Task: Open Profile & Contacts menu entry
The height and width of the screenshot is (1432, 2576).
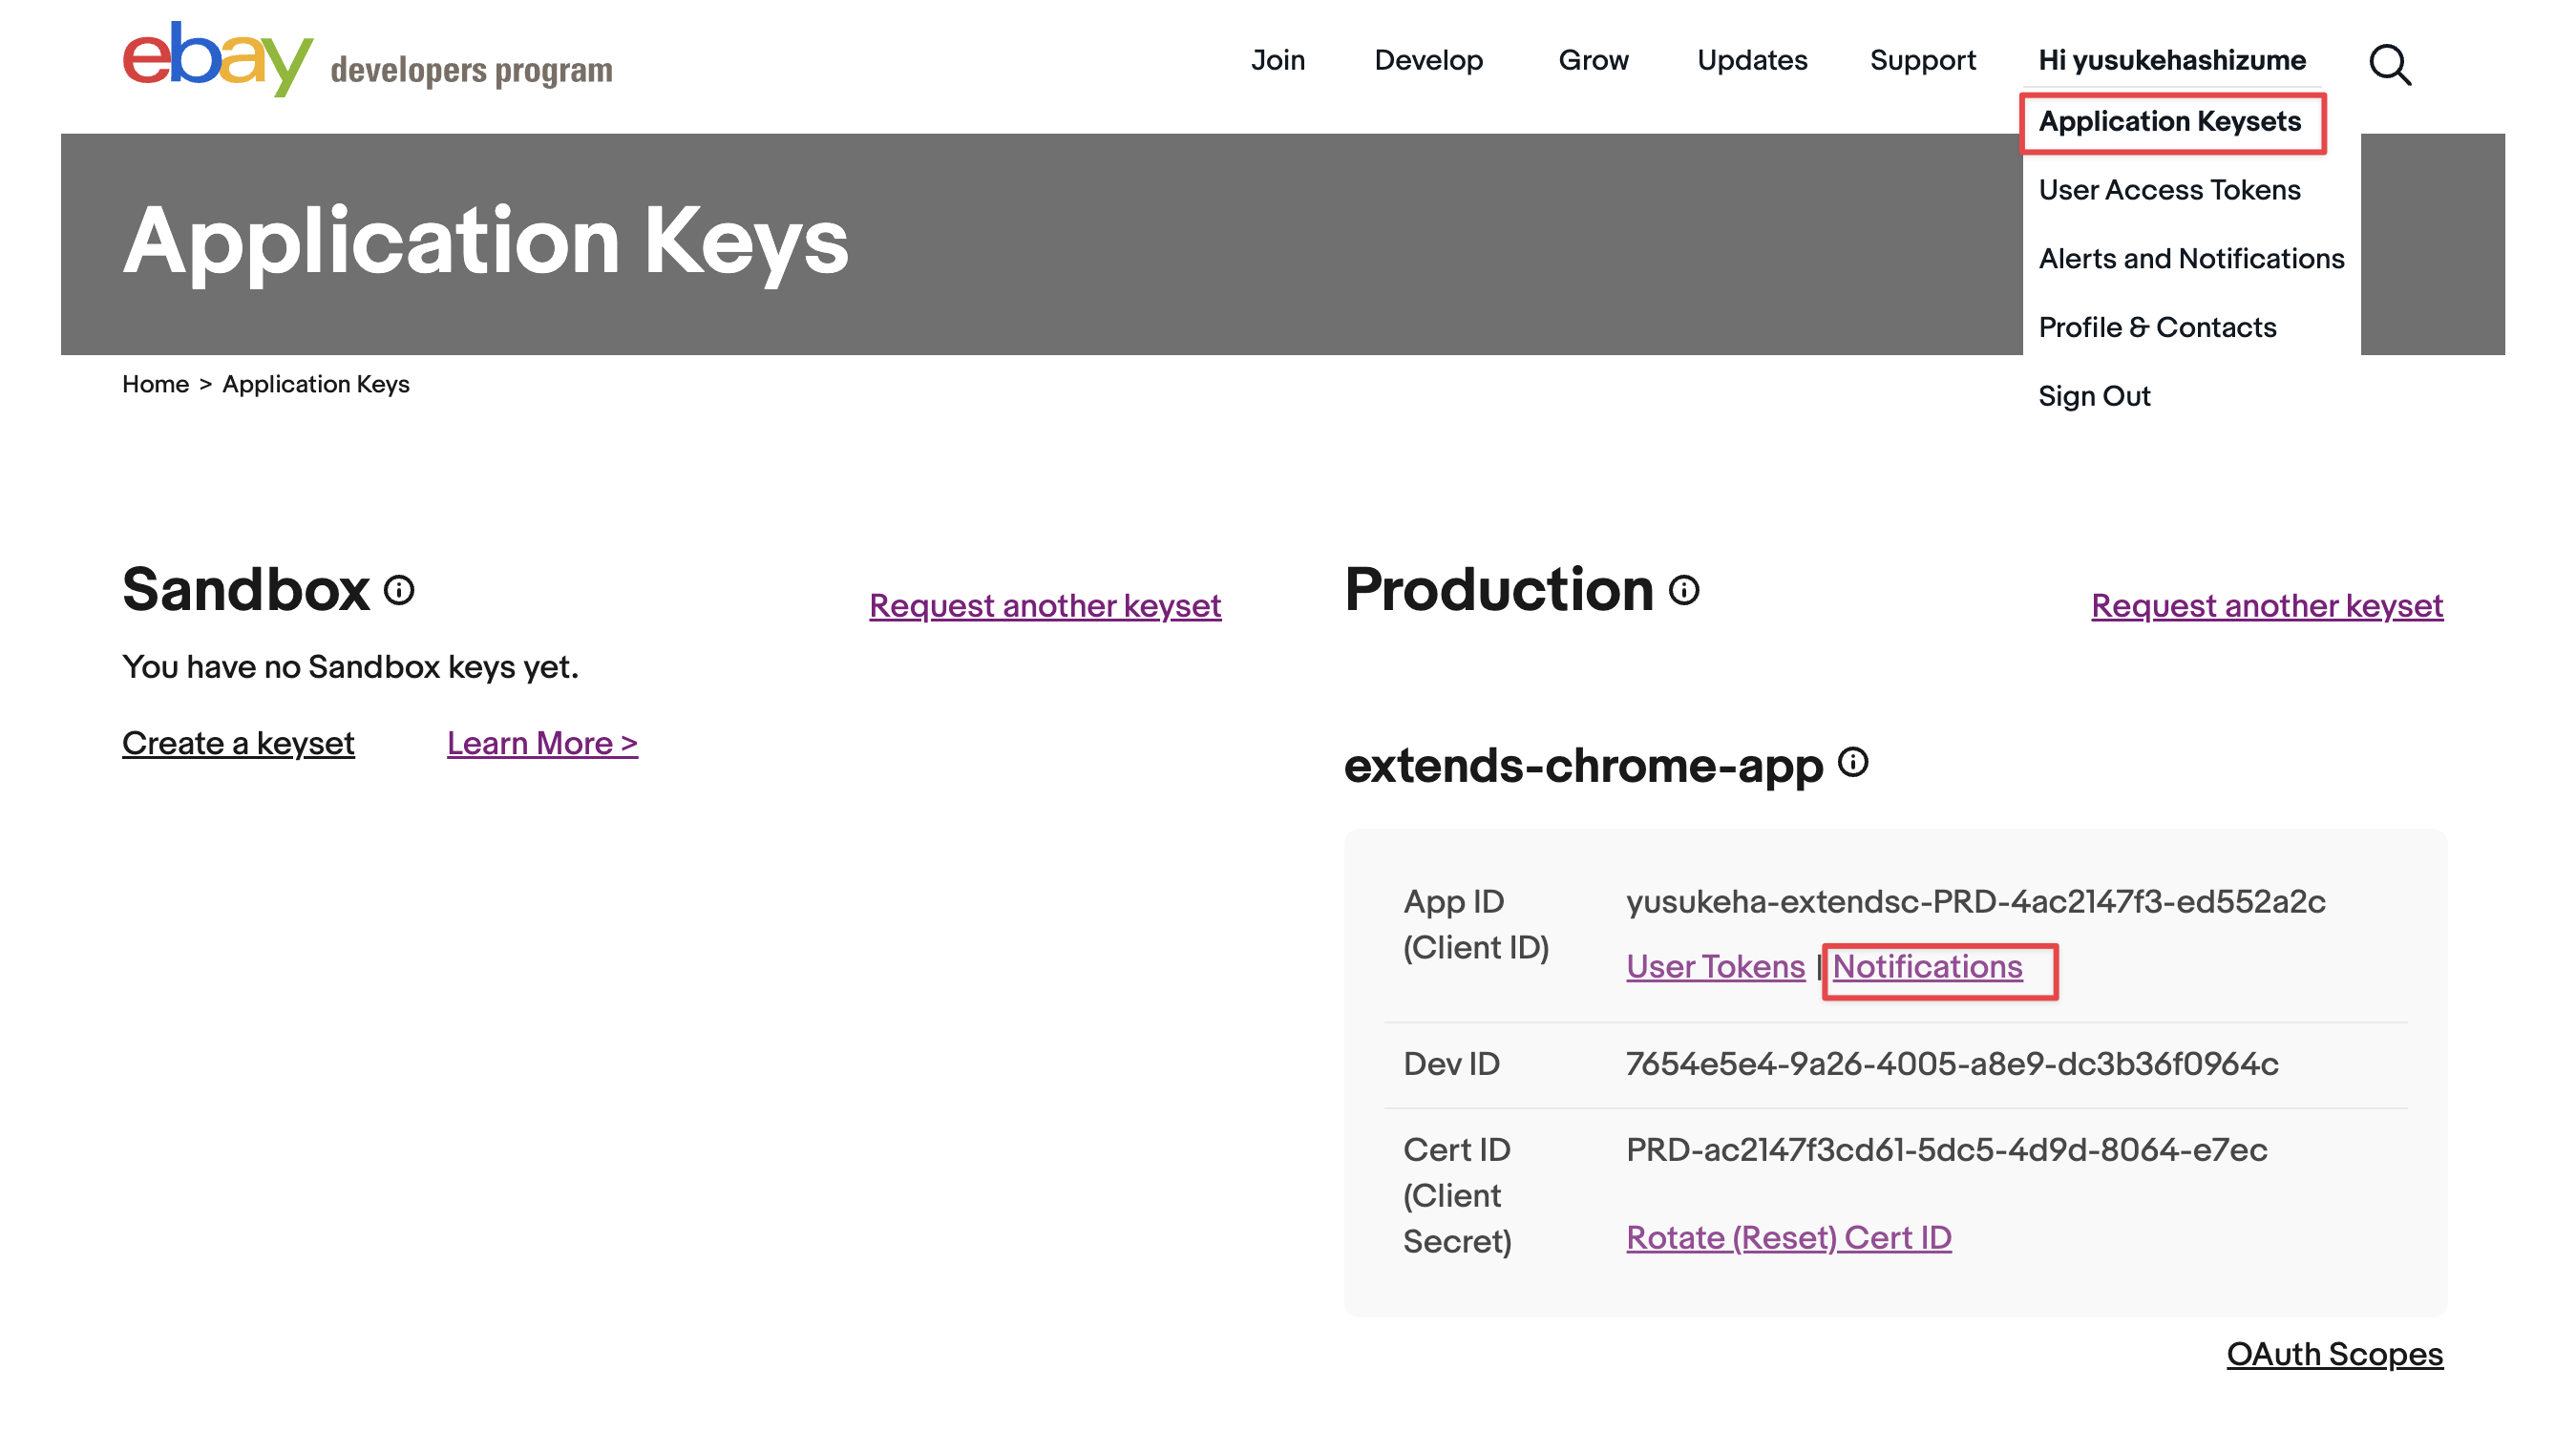Action: [x=2157, y=327]
